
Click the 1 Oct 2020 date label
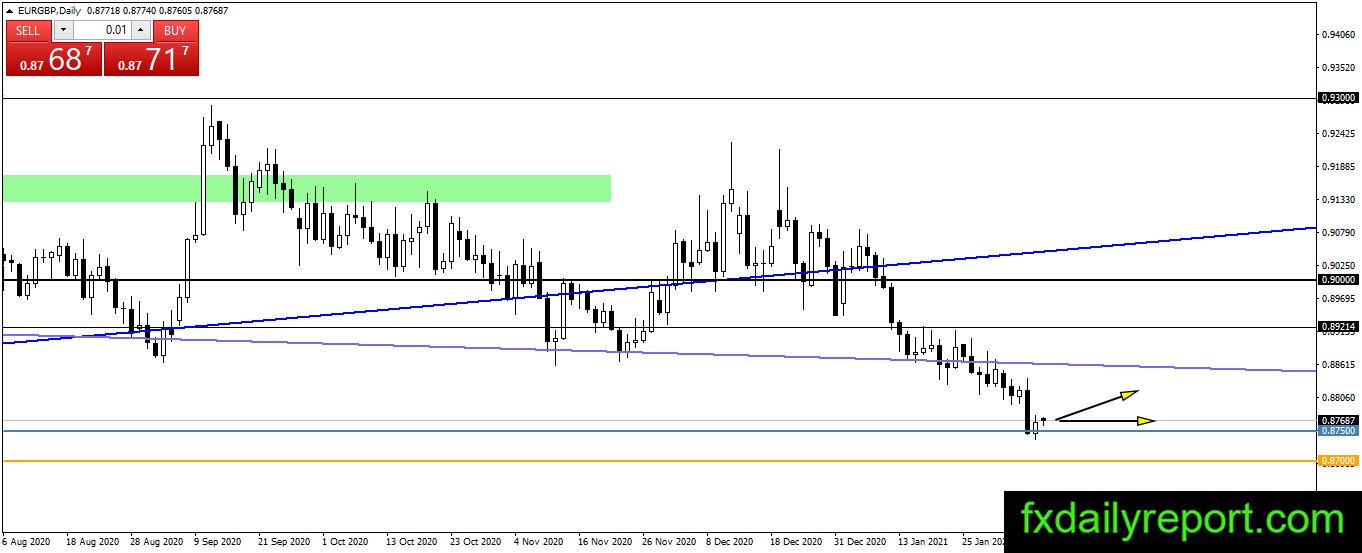346,542
